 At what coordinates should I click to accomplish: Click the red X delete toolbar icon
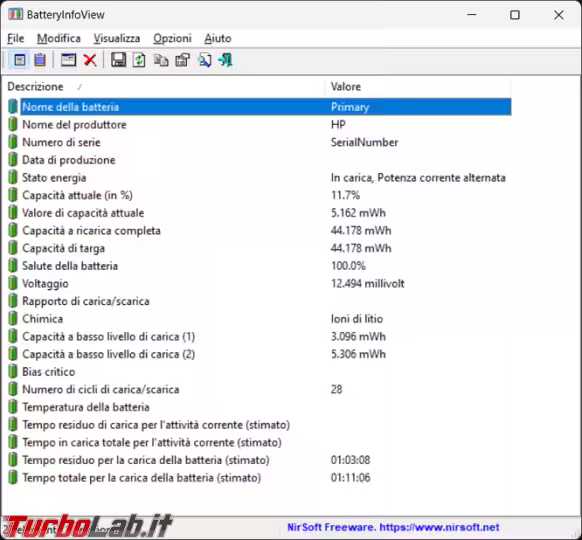pyautogui.click(x=90, y=60)
